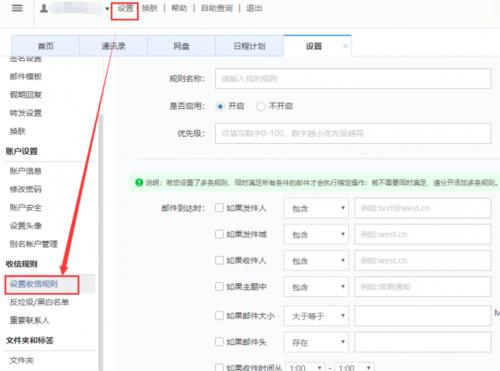This screenshot has height=371, width=500.
Task: Open 别名帐户管理 in the sidebar
Action: pos(34,244)
